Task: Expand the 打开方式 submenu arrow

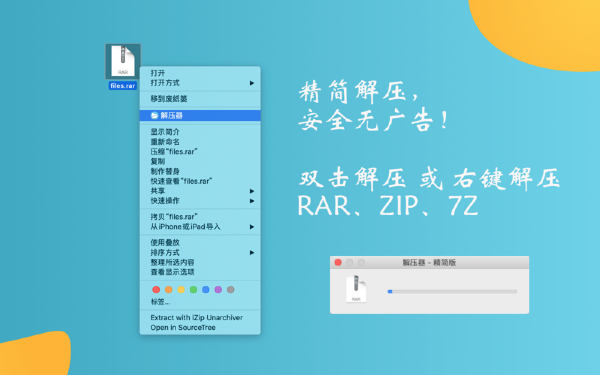Action: pos(252,83)
